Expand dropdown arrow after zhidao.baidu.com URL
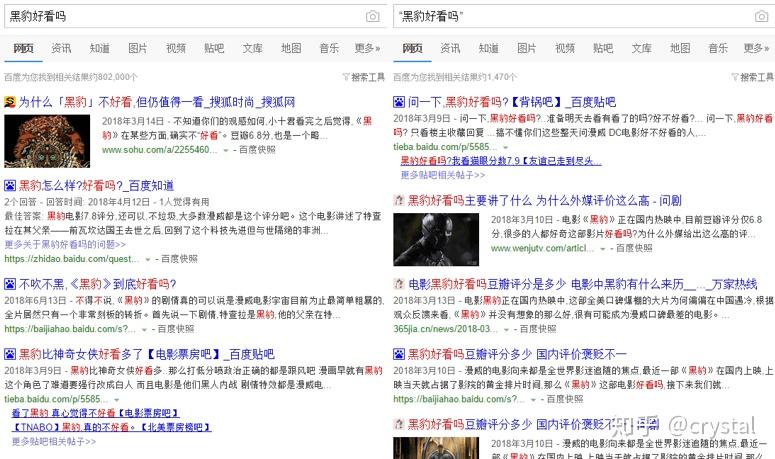Screen dimensions: 775x459 tap(147, 259)
